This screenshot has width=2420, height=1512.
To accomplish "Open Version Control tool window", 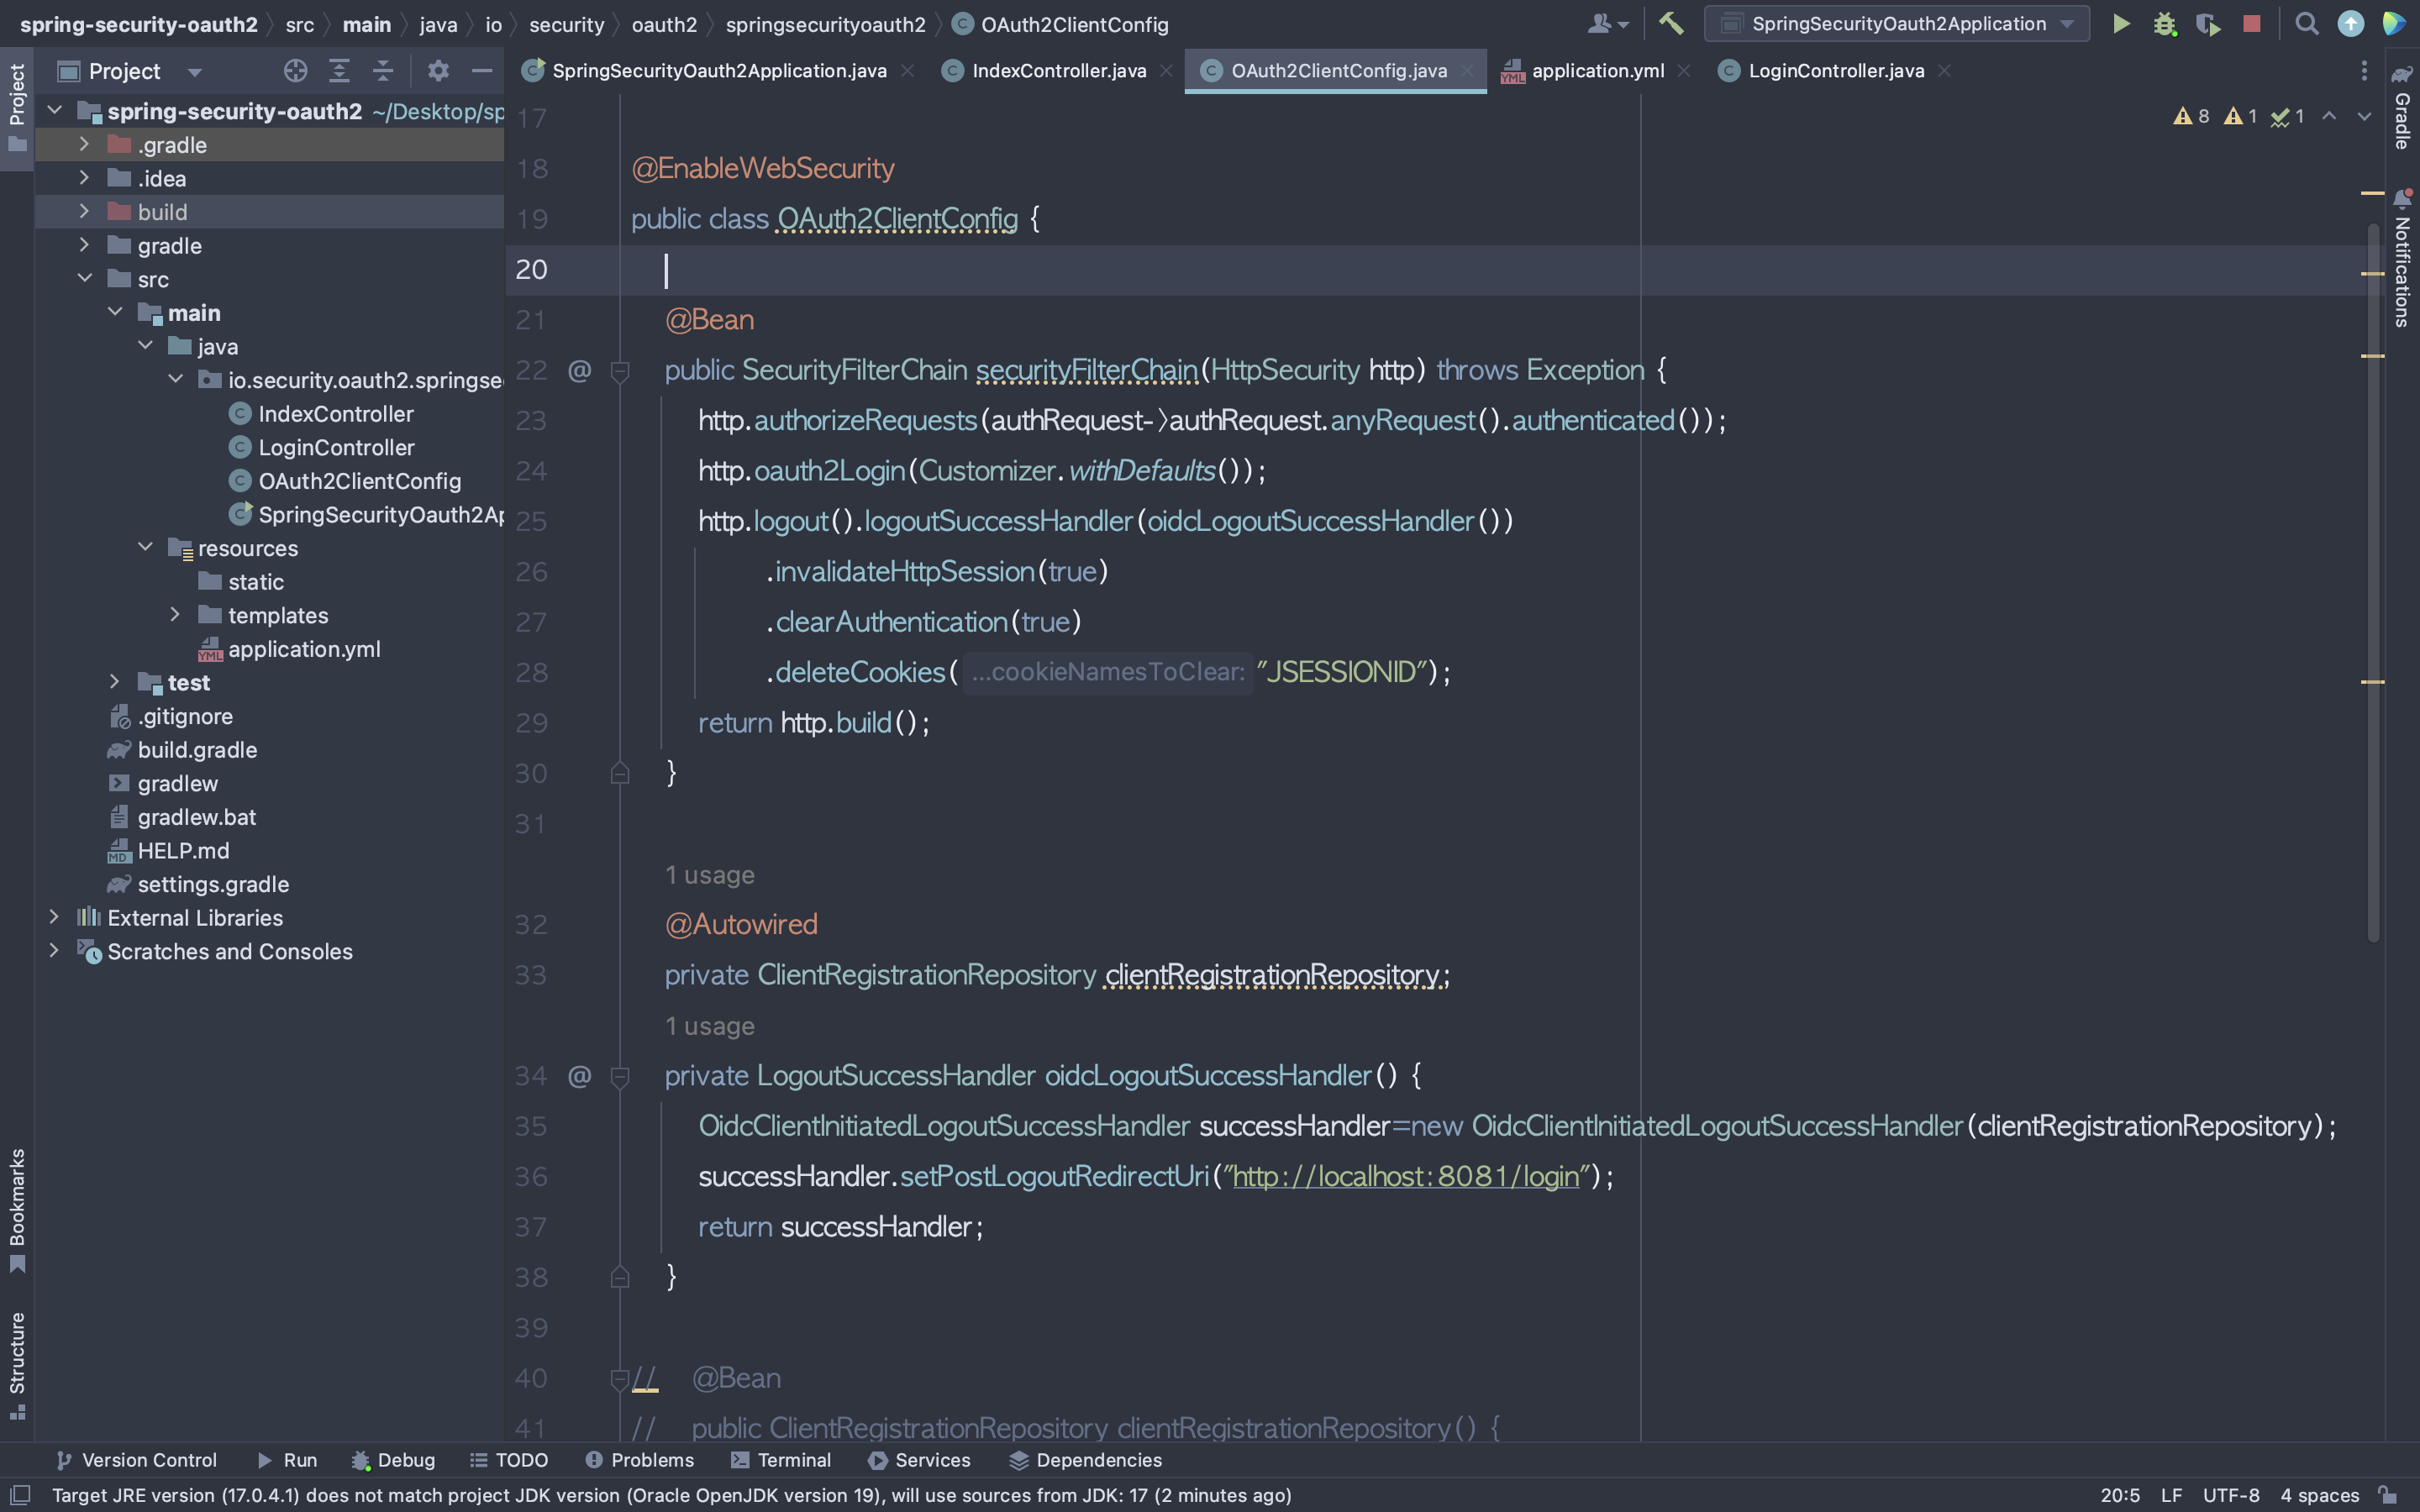I will point(136,1460).
